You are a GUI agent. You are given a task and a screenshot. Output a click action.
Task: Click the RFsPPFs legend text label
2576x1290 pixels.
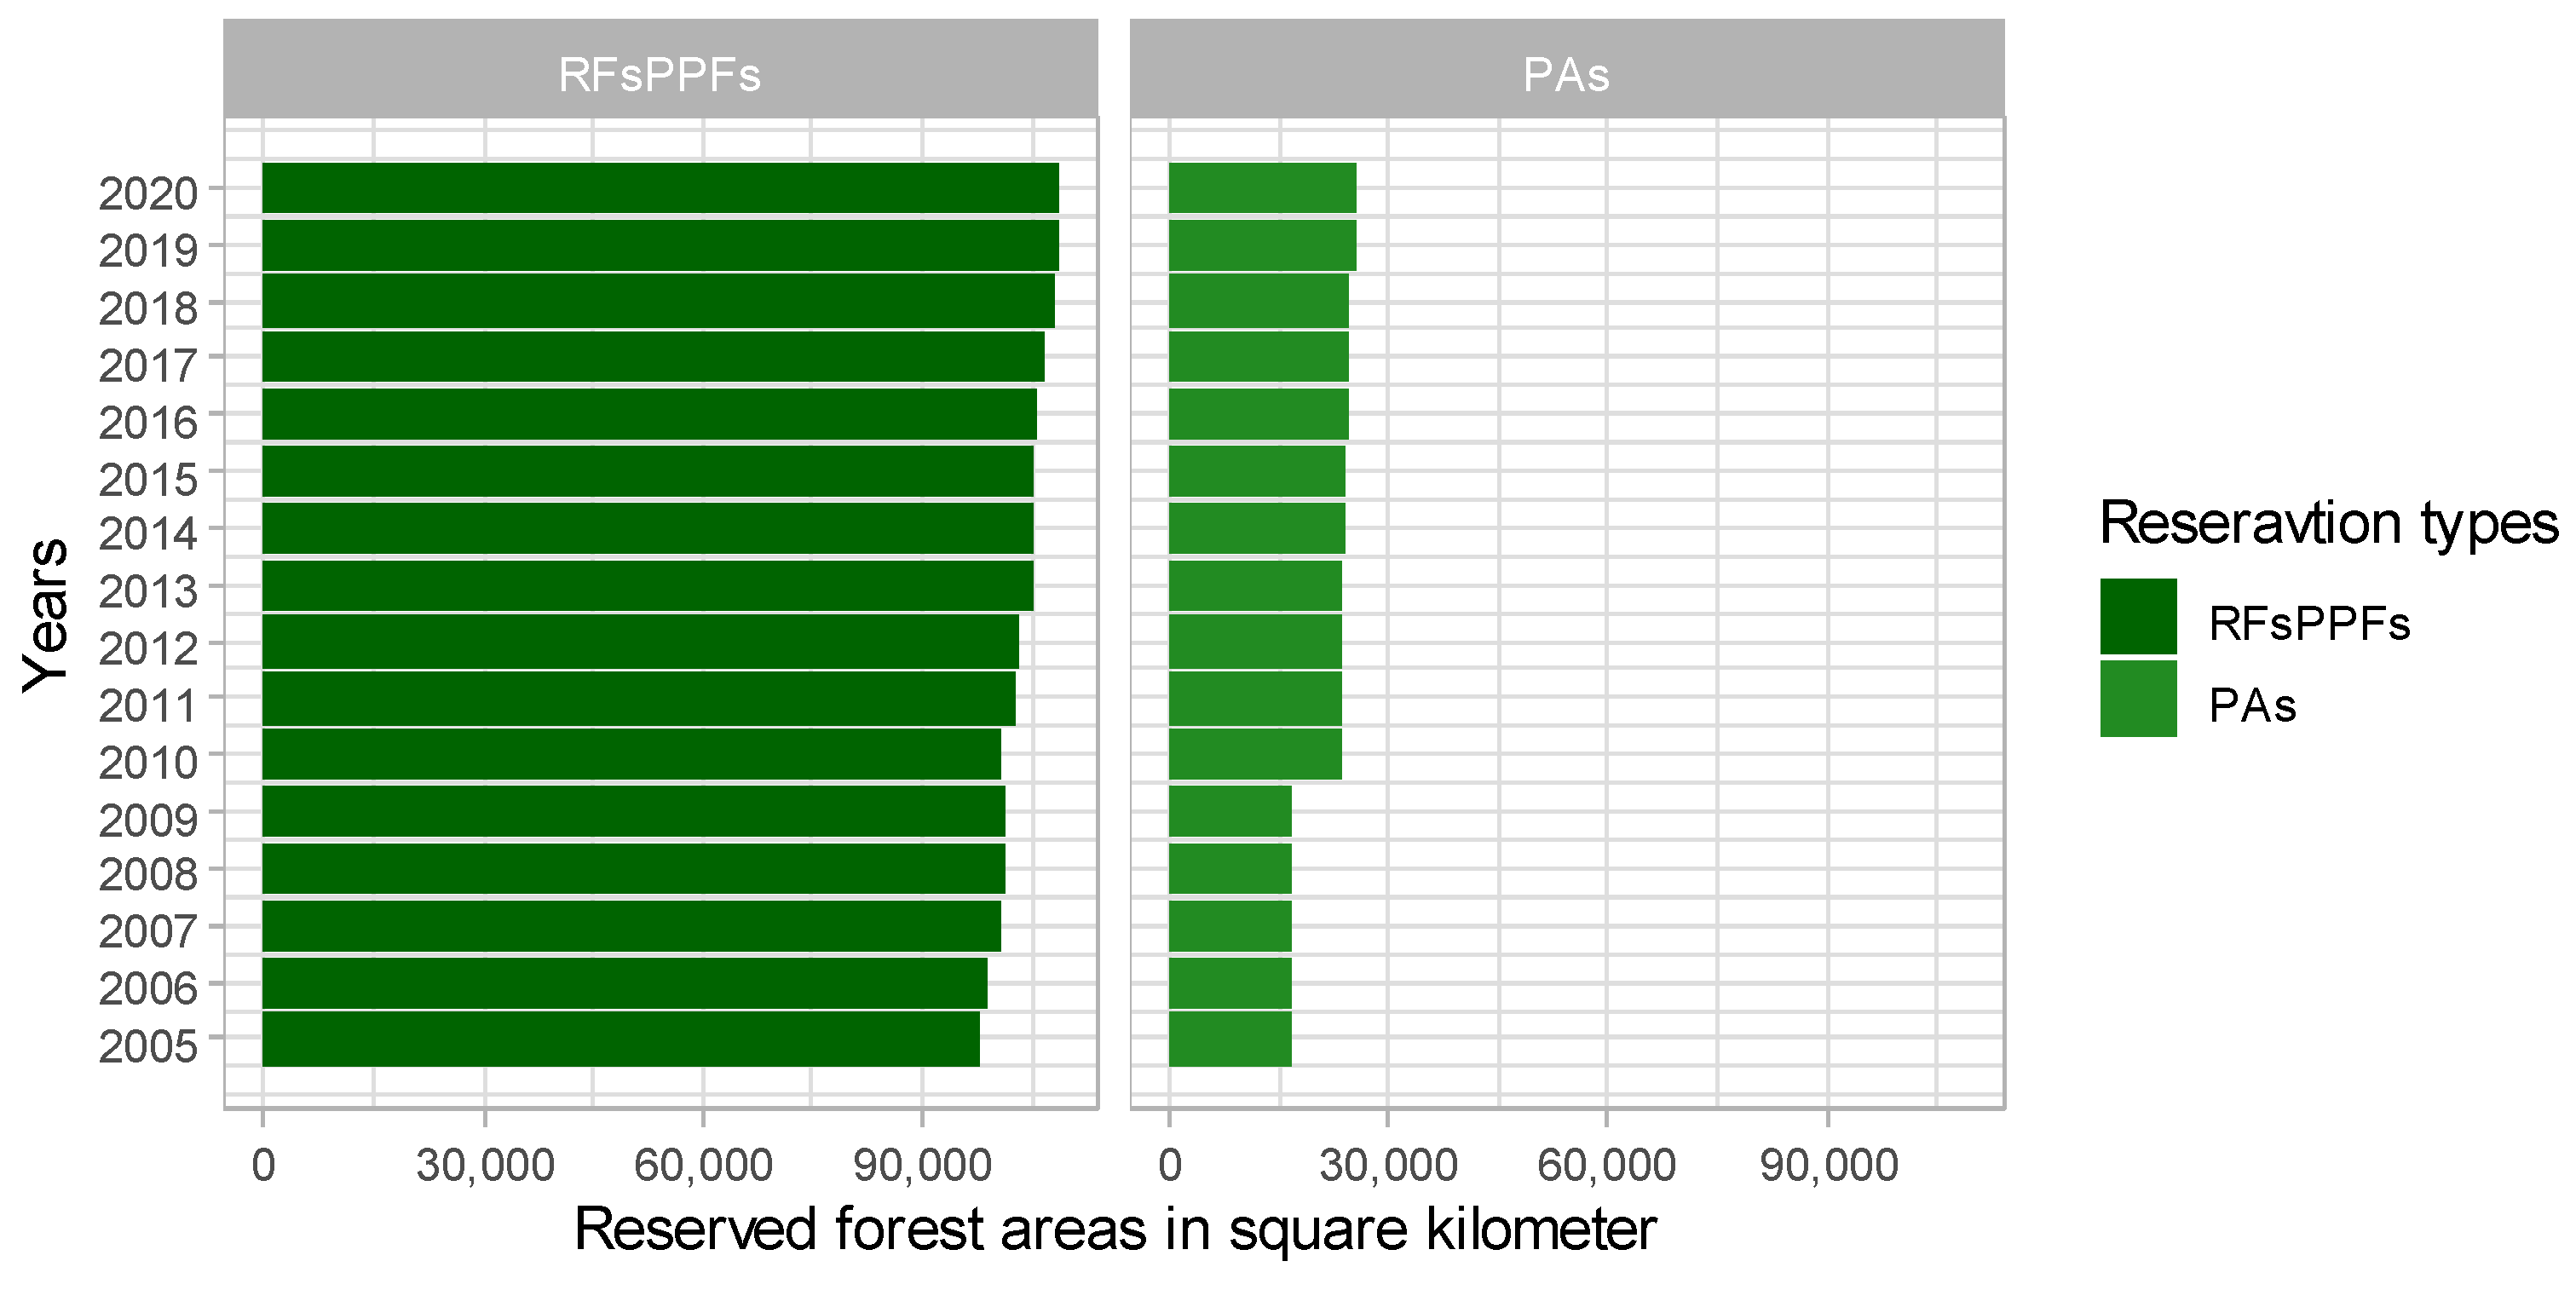pos(2309,623)
